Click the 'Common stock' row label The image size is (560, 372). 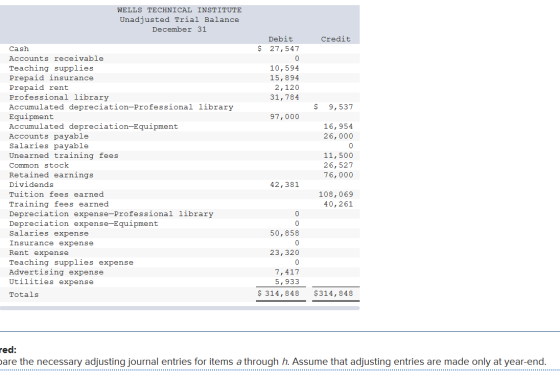tap(39, 165)
